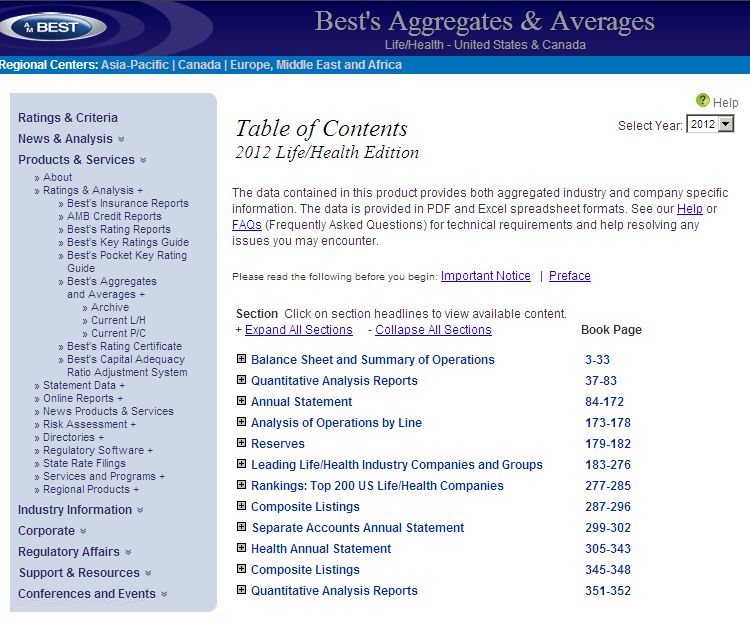Go to the Asia-Pacific regional center

pyautogui.click(x=135, y=65)
